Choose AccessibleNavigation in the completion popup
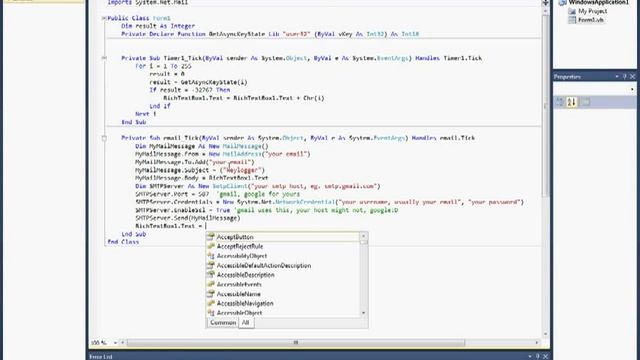Image resolution: width=640 pixels, height=360 pixels. 283,303
